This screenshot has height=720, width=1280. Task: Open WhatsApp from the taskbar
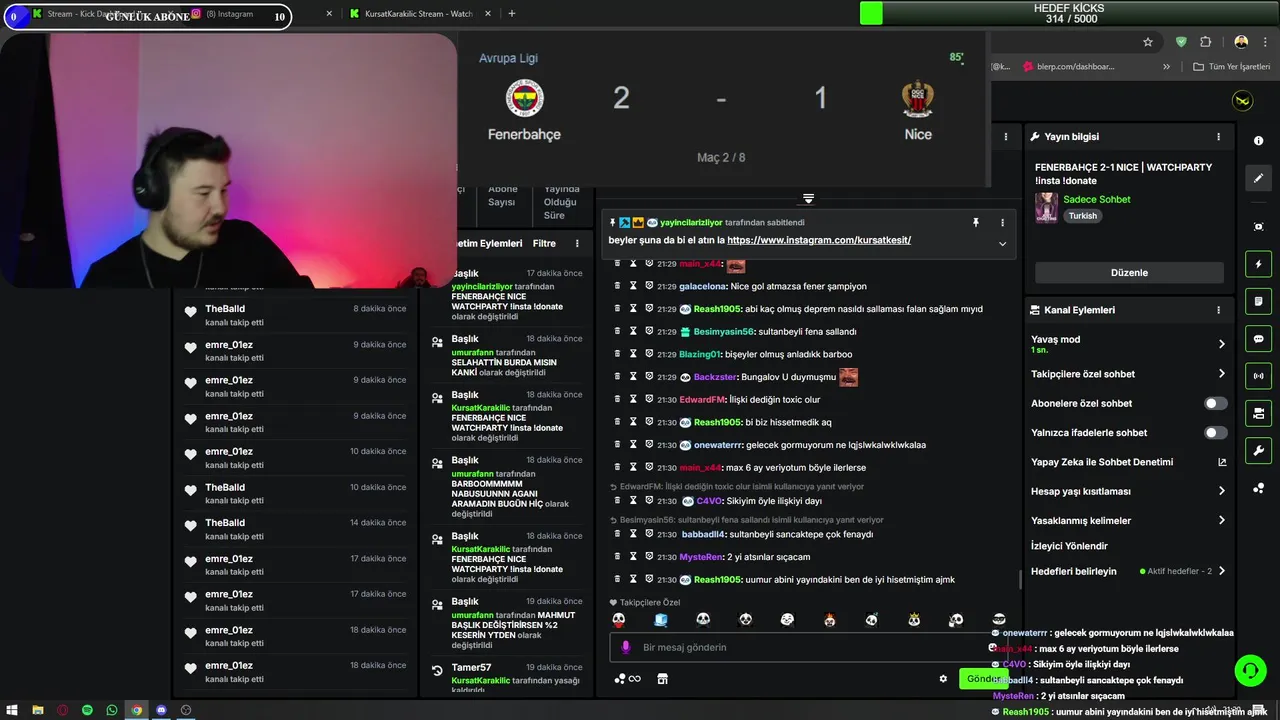112,710
